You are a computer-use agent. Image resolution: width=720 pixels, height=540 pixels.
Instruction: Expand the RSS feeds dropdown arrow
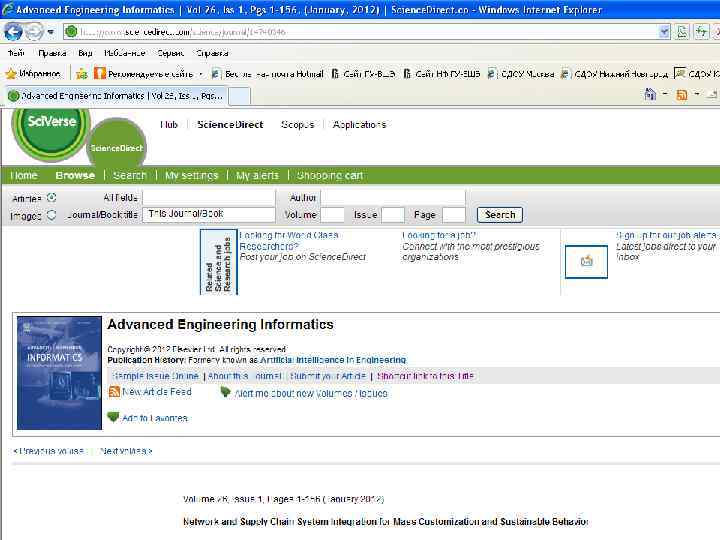(x=697, y=94)
